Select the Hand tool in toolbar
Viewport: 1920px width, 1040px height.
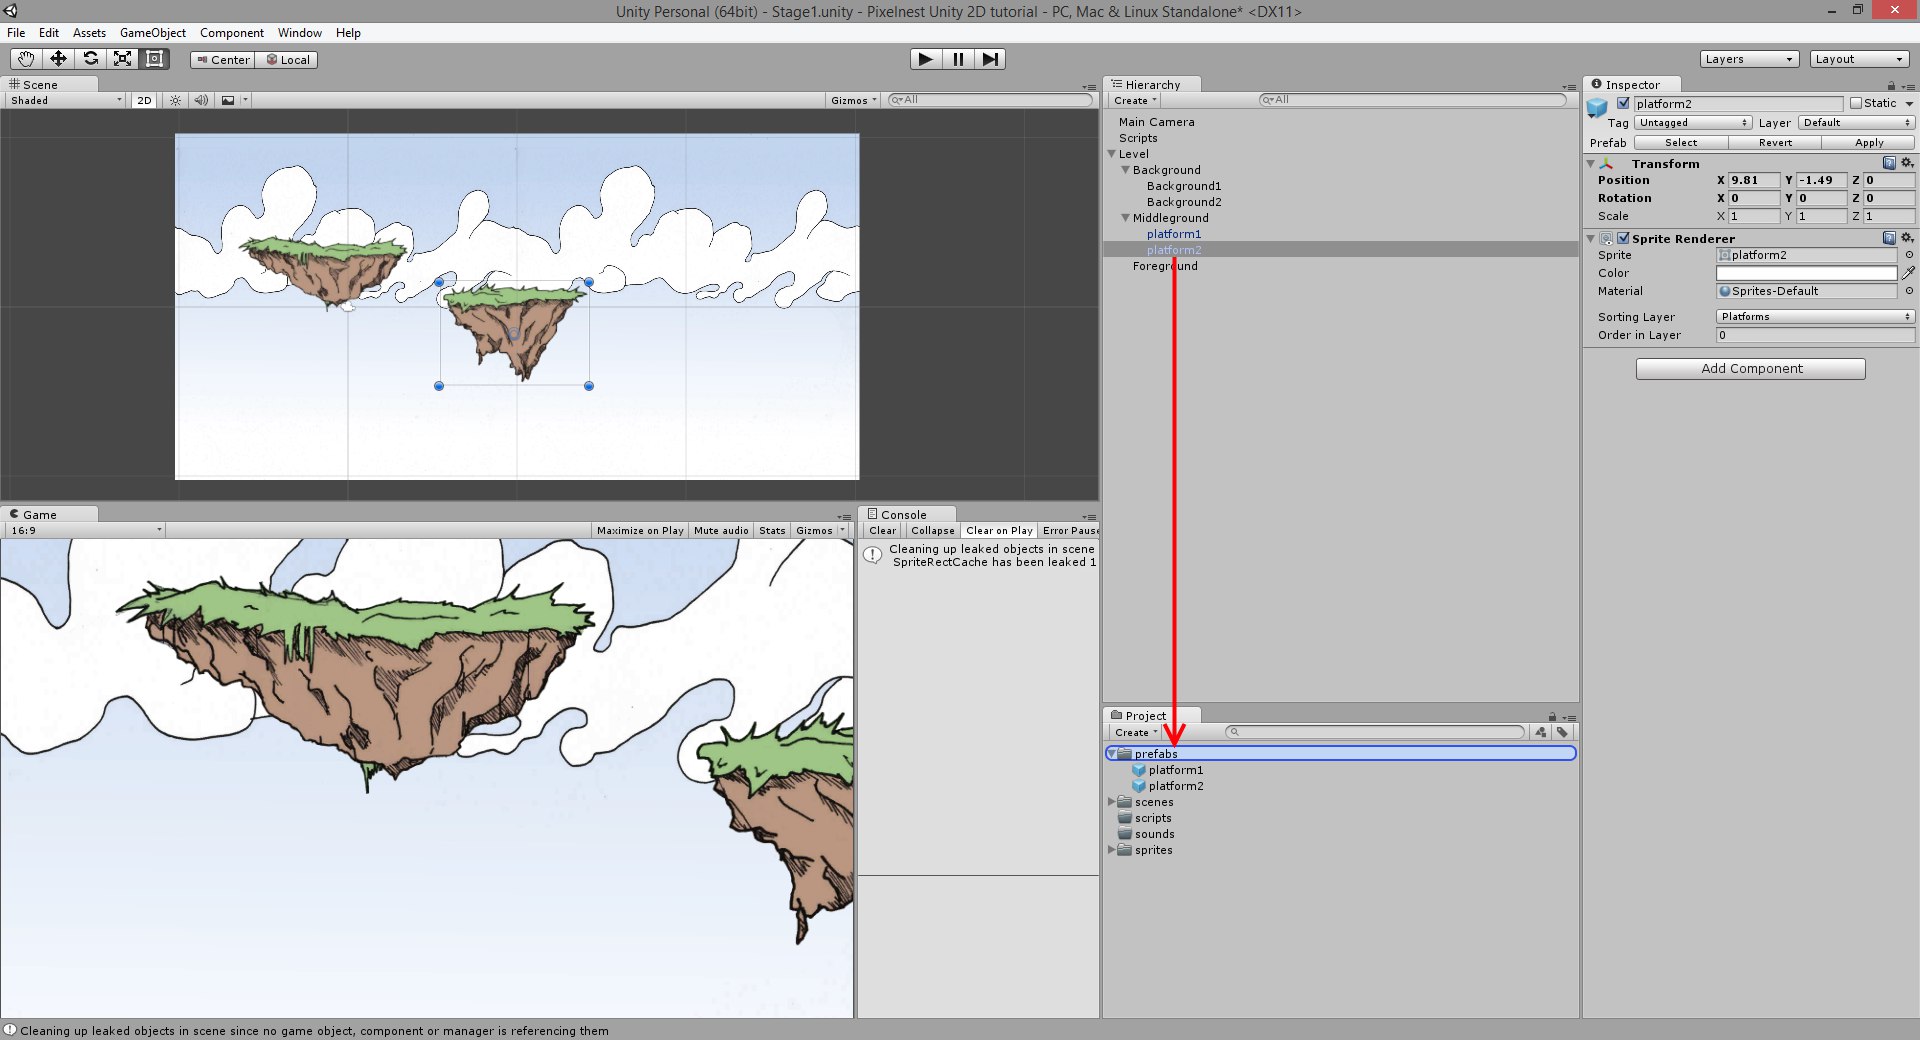[25, 59]
